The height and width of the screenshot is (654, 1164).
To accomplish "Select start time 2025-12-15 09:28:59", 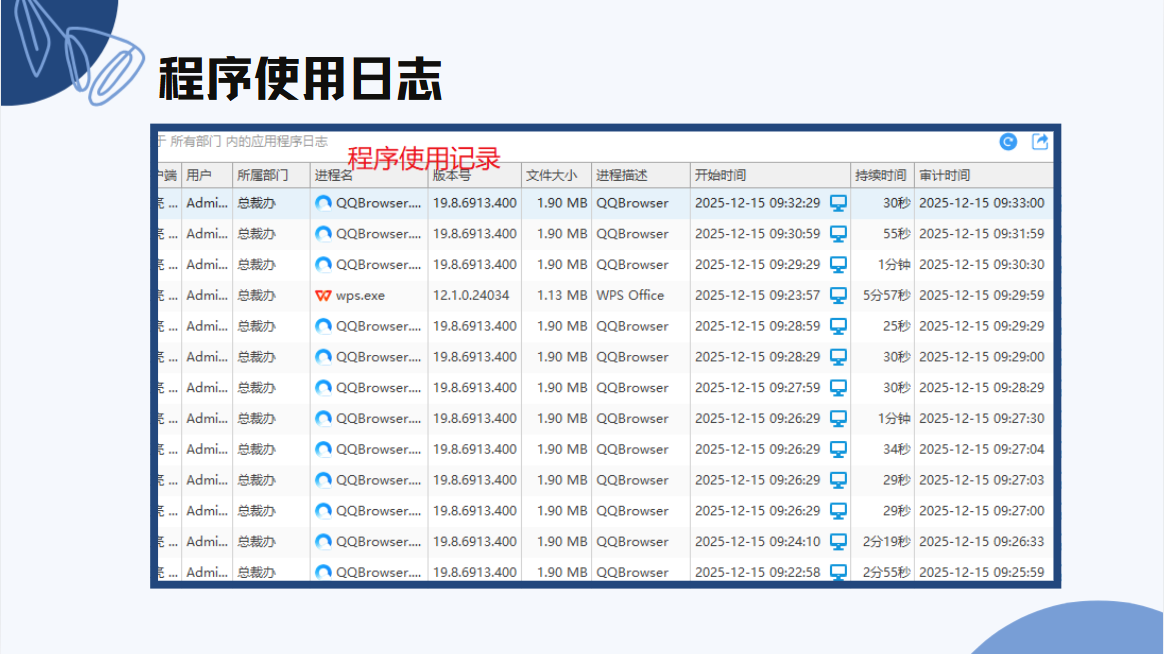I will (x=757, y=326).
